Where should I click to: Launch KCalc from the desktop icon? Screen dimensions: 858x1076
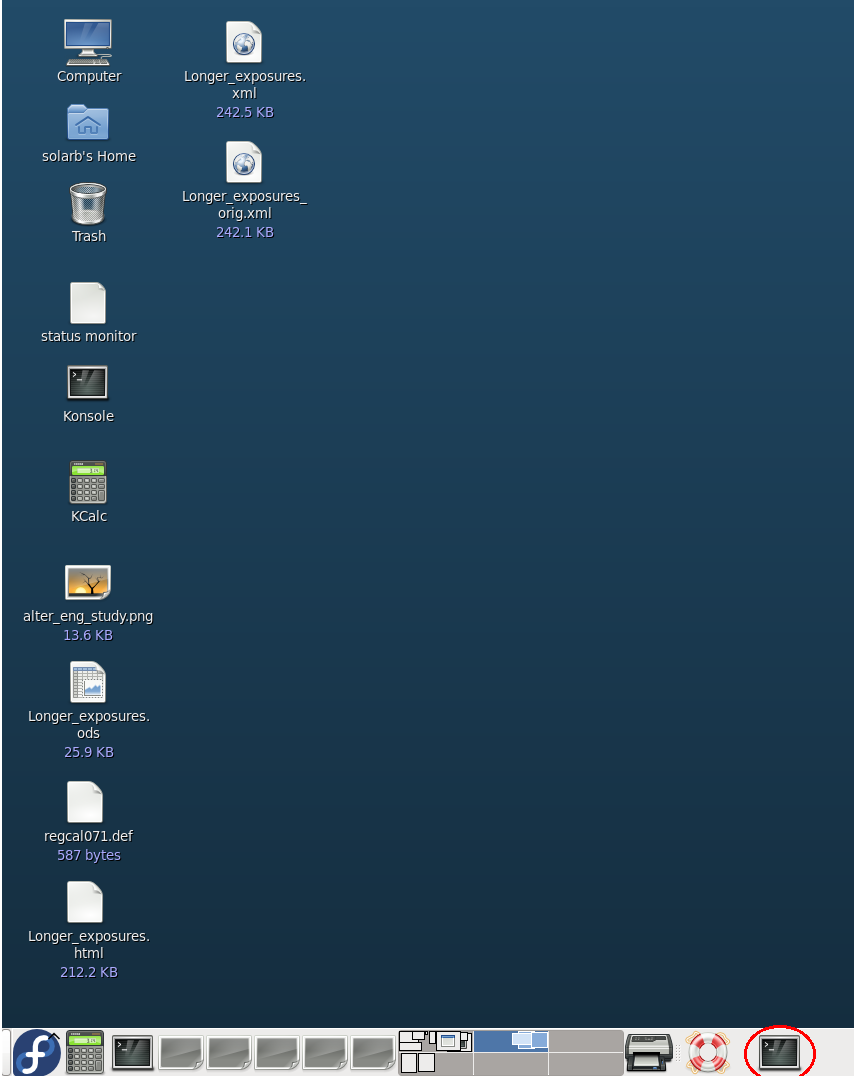tap(88, 482)
